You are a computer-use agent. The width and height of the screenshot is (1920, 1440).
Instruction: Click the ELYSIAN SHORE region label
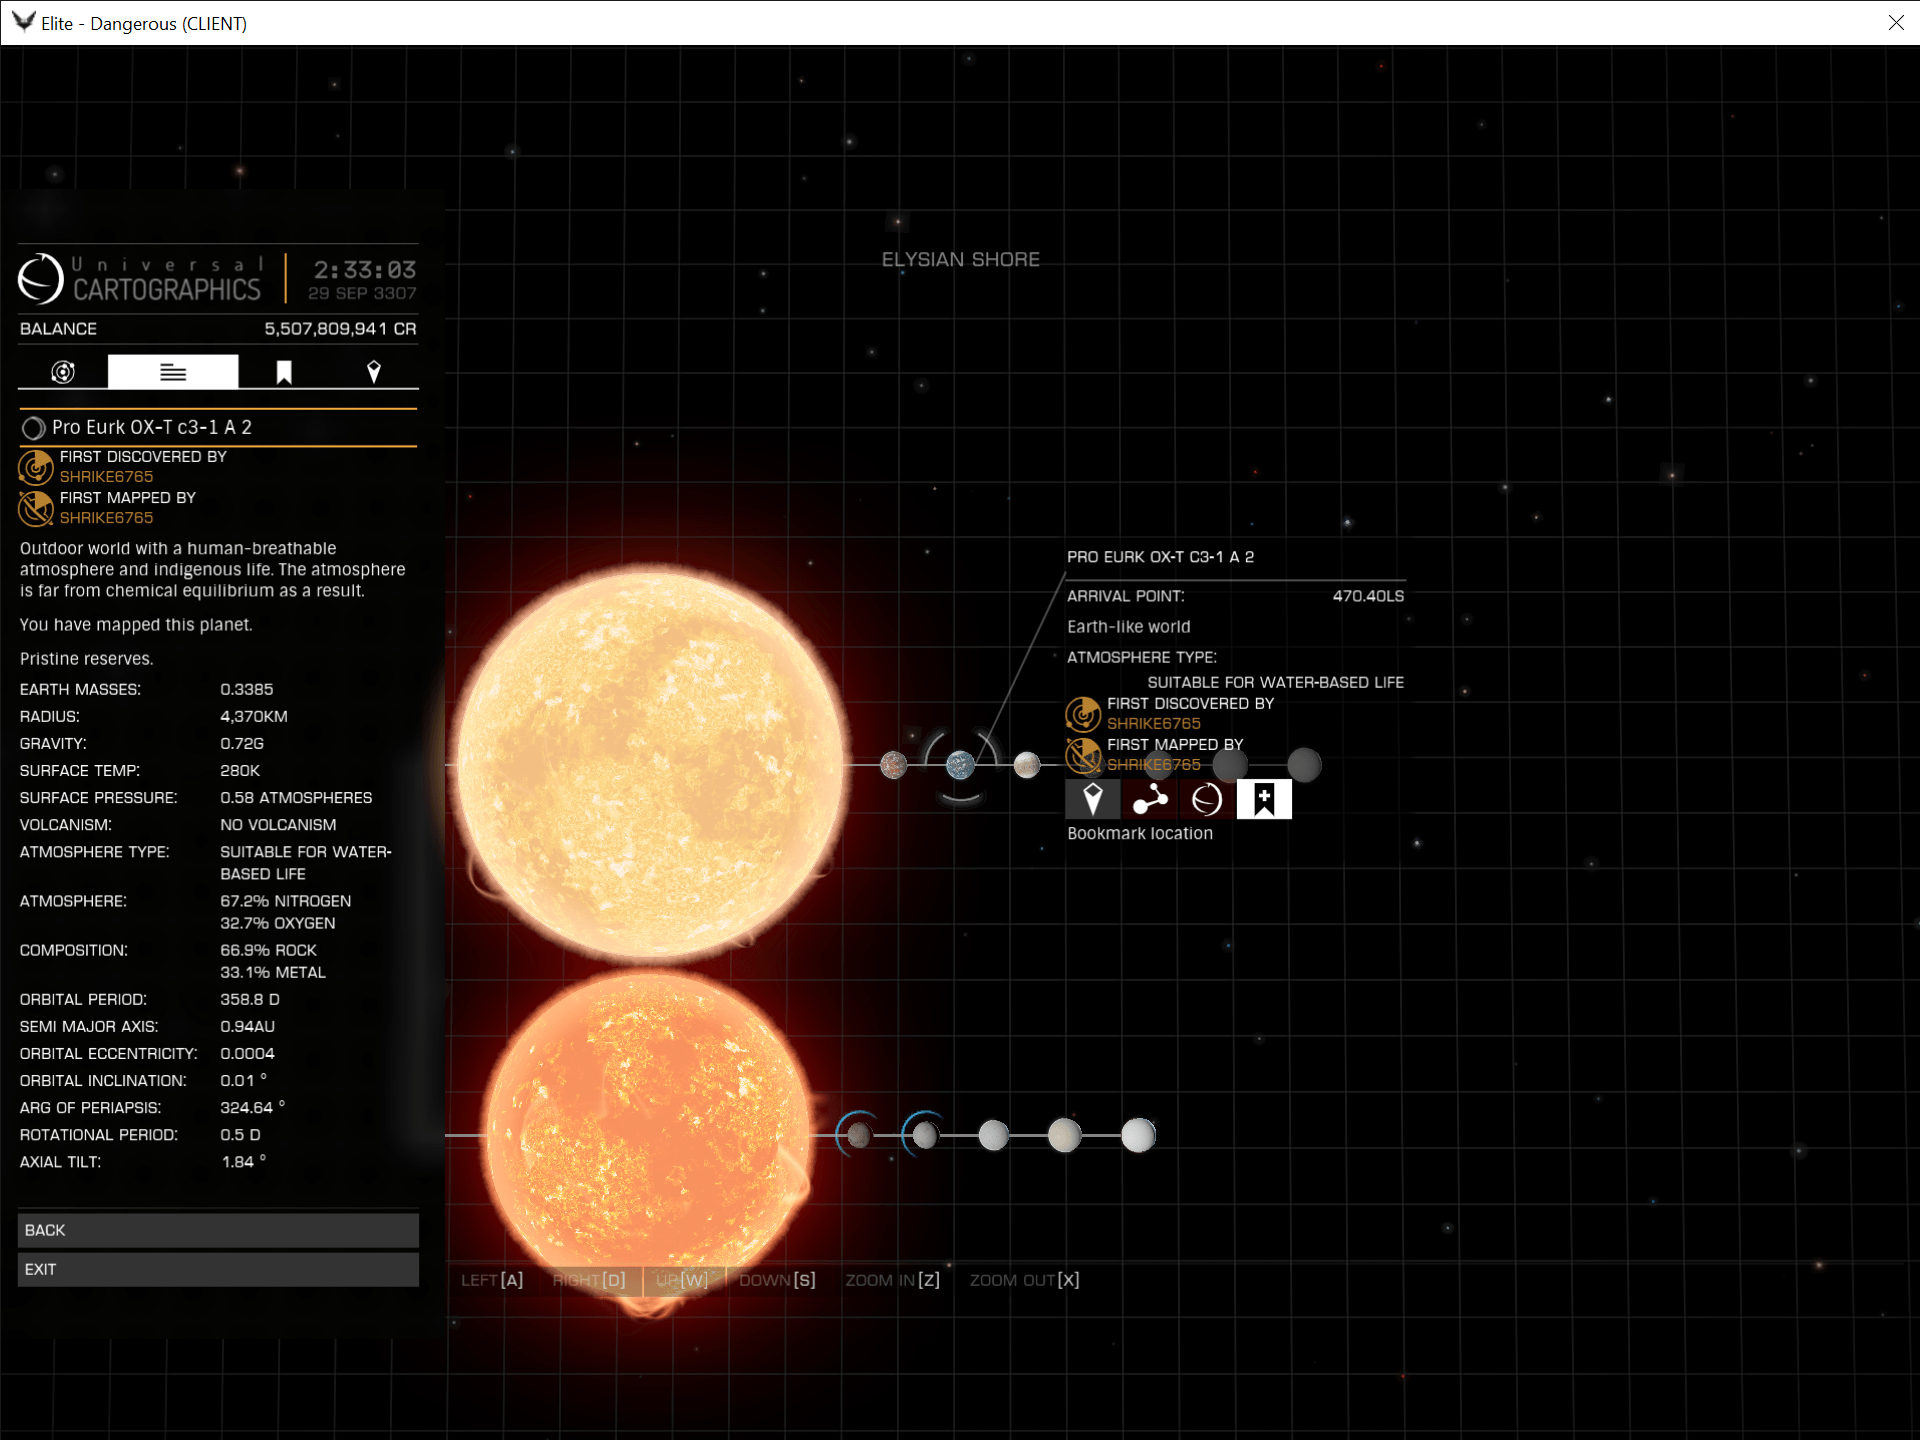pyautogui.click(x=960, y=259)
